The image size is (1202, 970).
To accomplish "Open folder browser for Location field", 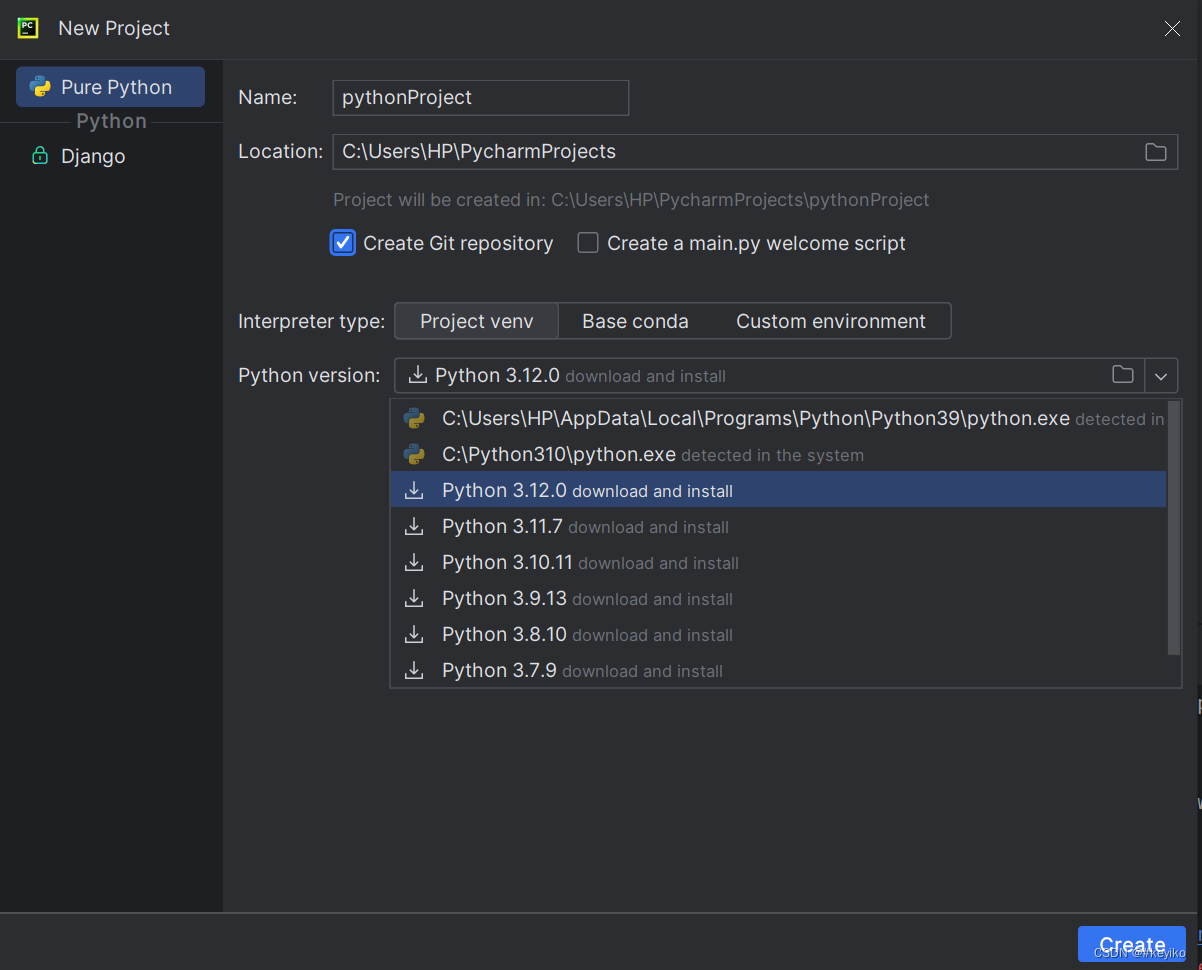I will pos(1156,152).
